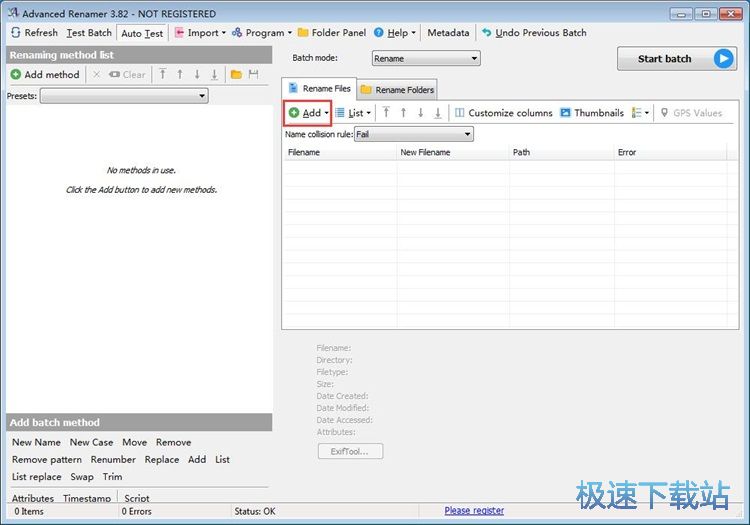Add Move batch method
This screenshot has height=525, width=750.
(x=134, y=442)
